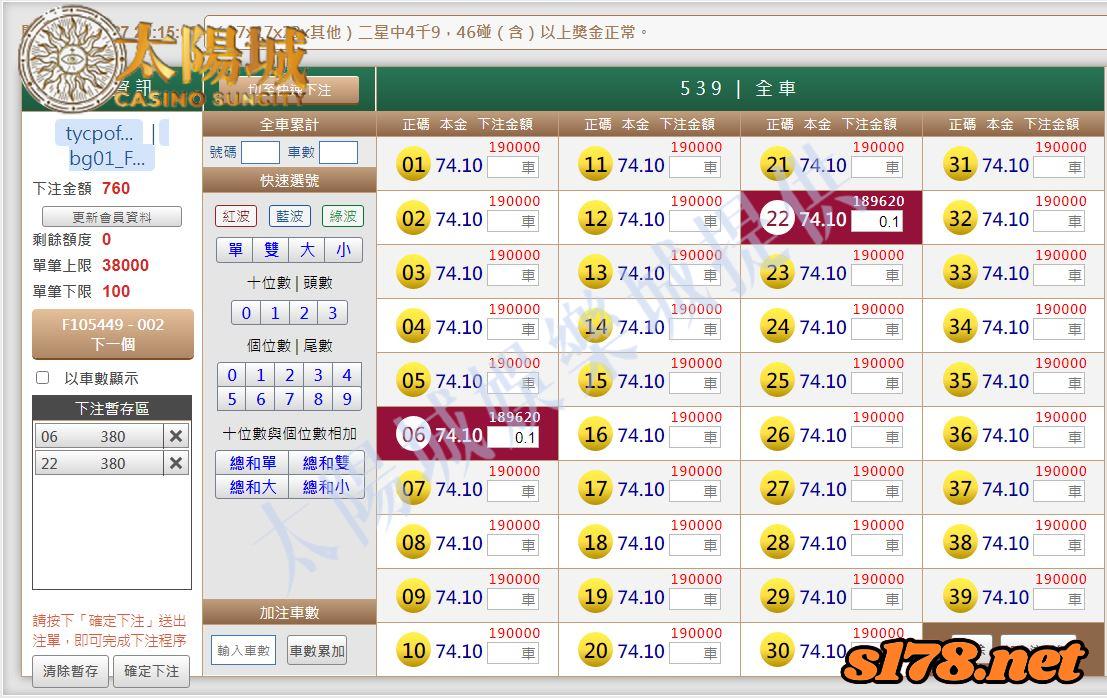Viewport: 1107px width, 698px height.
Task: Select number ball 18
Action: pyautogui.click(x=596, y=543)
